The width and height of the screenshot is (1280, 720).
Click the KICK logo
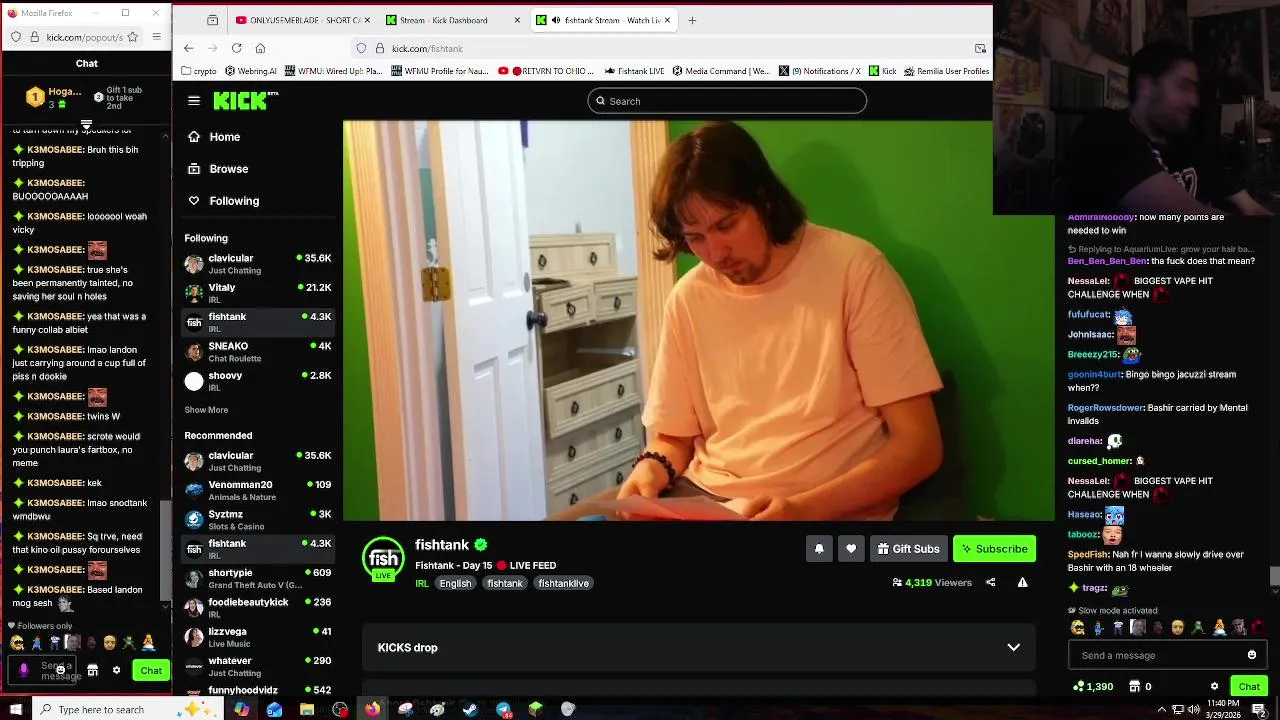[246, 101]
